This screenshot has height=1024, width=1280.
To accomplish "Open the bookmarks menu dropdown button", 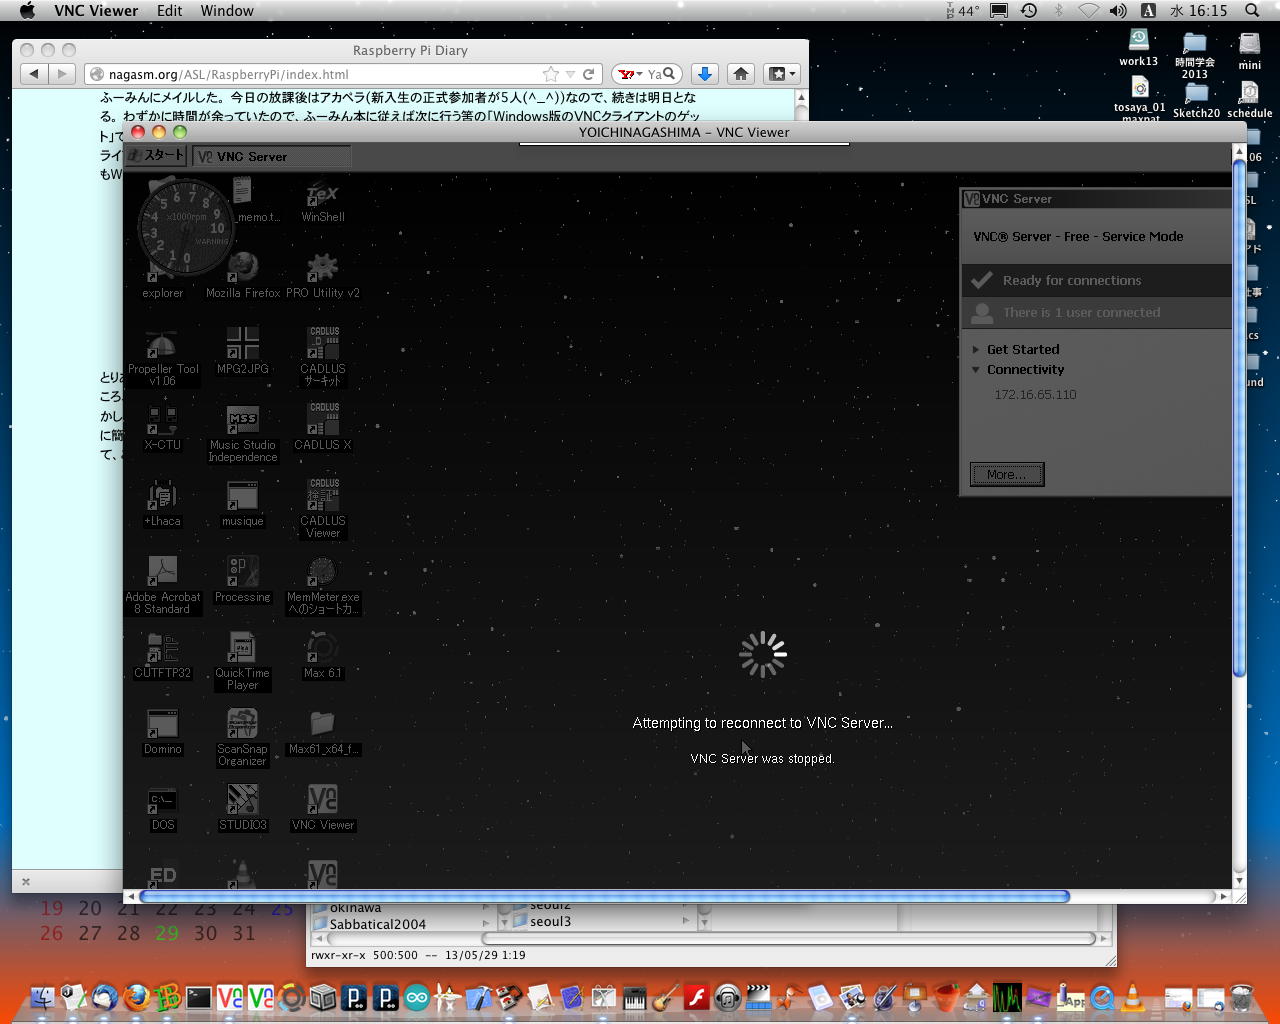I will 781,74.
